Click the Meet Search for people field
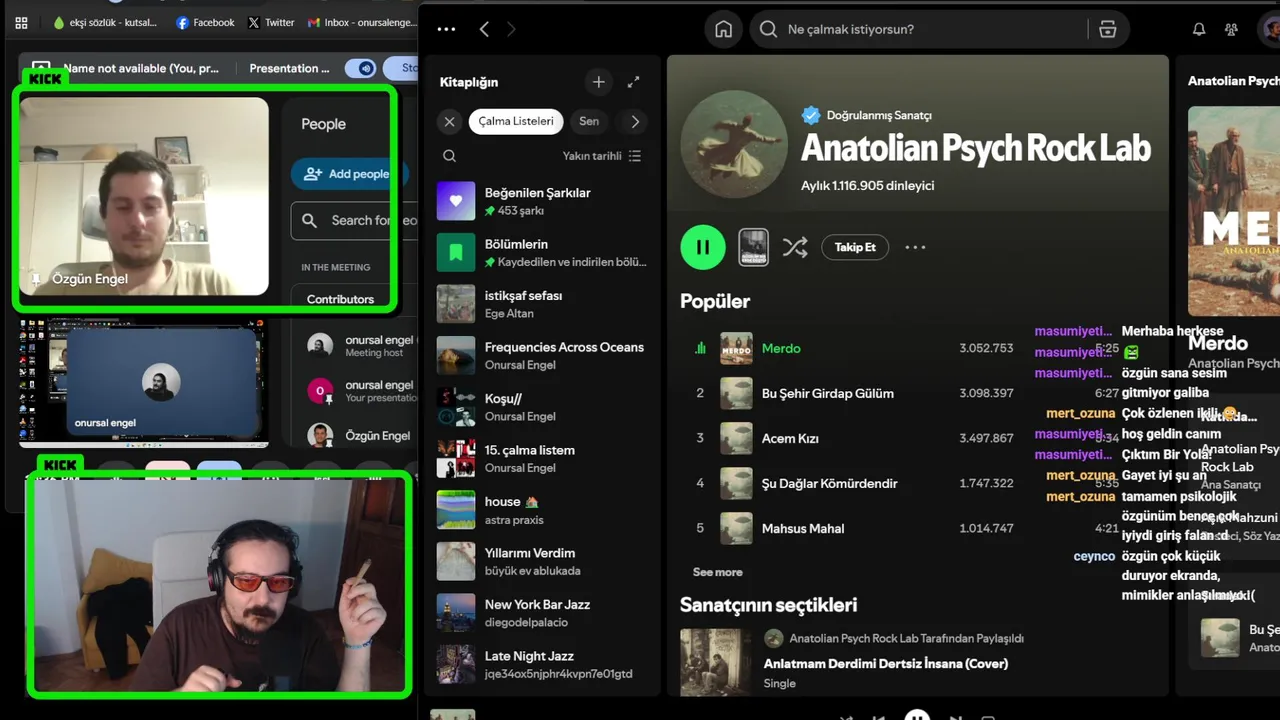 pyautogui.click(x=355, y=220)
